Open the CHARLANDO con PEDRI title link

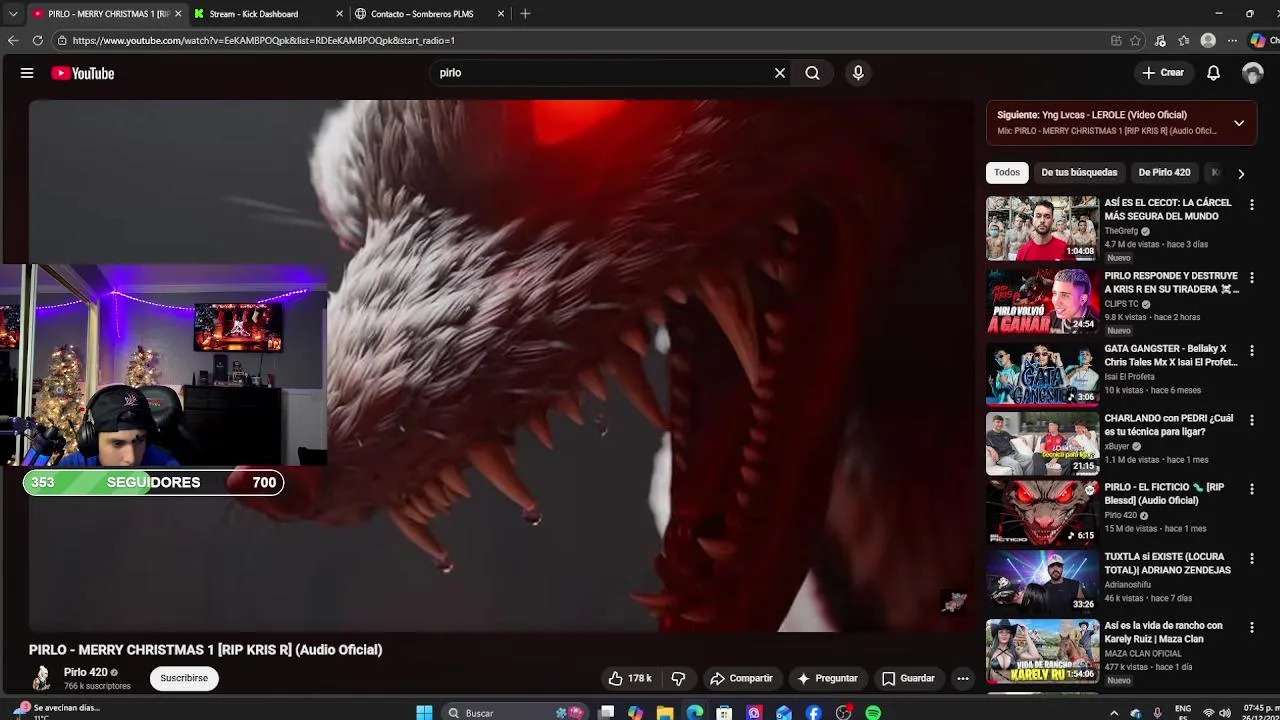pos(1168,425)
